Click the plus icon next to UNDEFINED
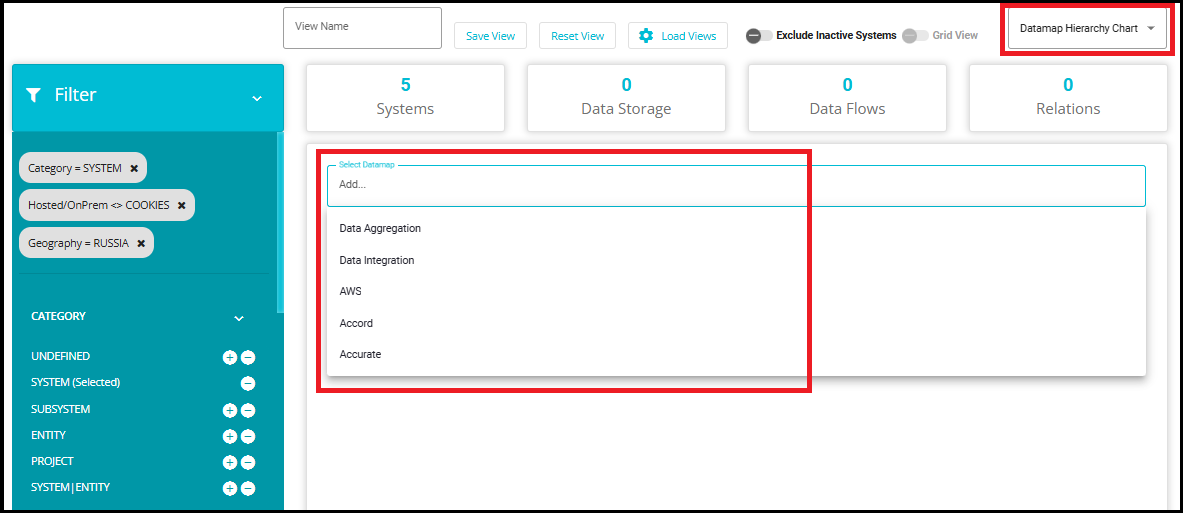Viewport: 1183px width, 513px height. coord(229,357)
